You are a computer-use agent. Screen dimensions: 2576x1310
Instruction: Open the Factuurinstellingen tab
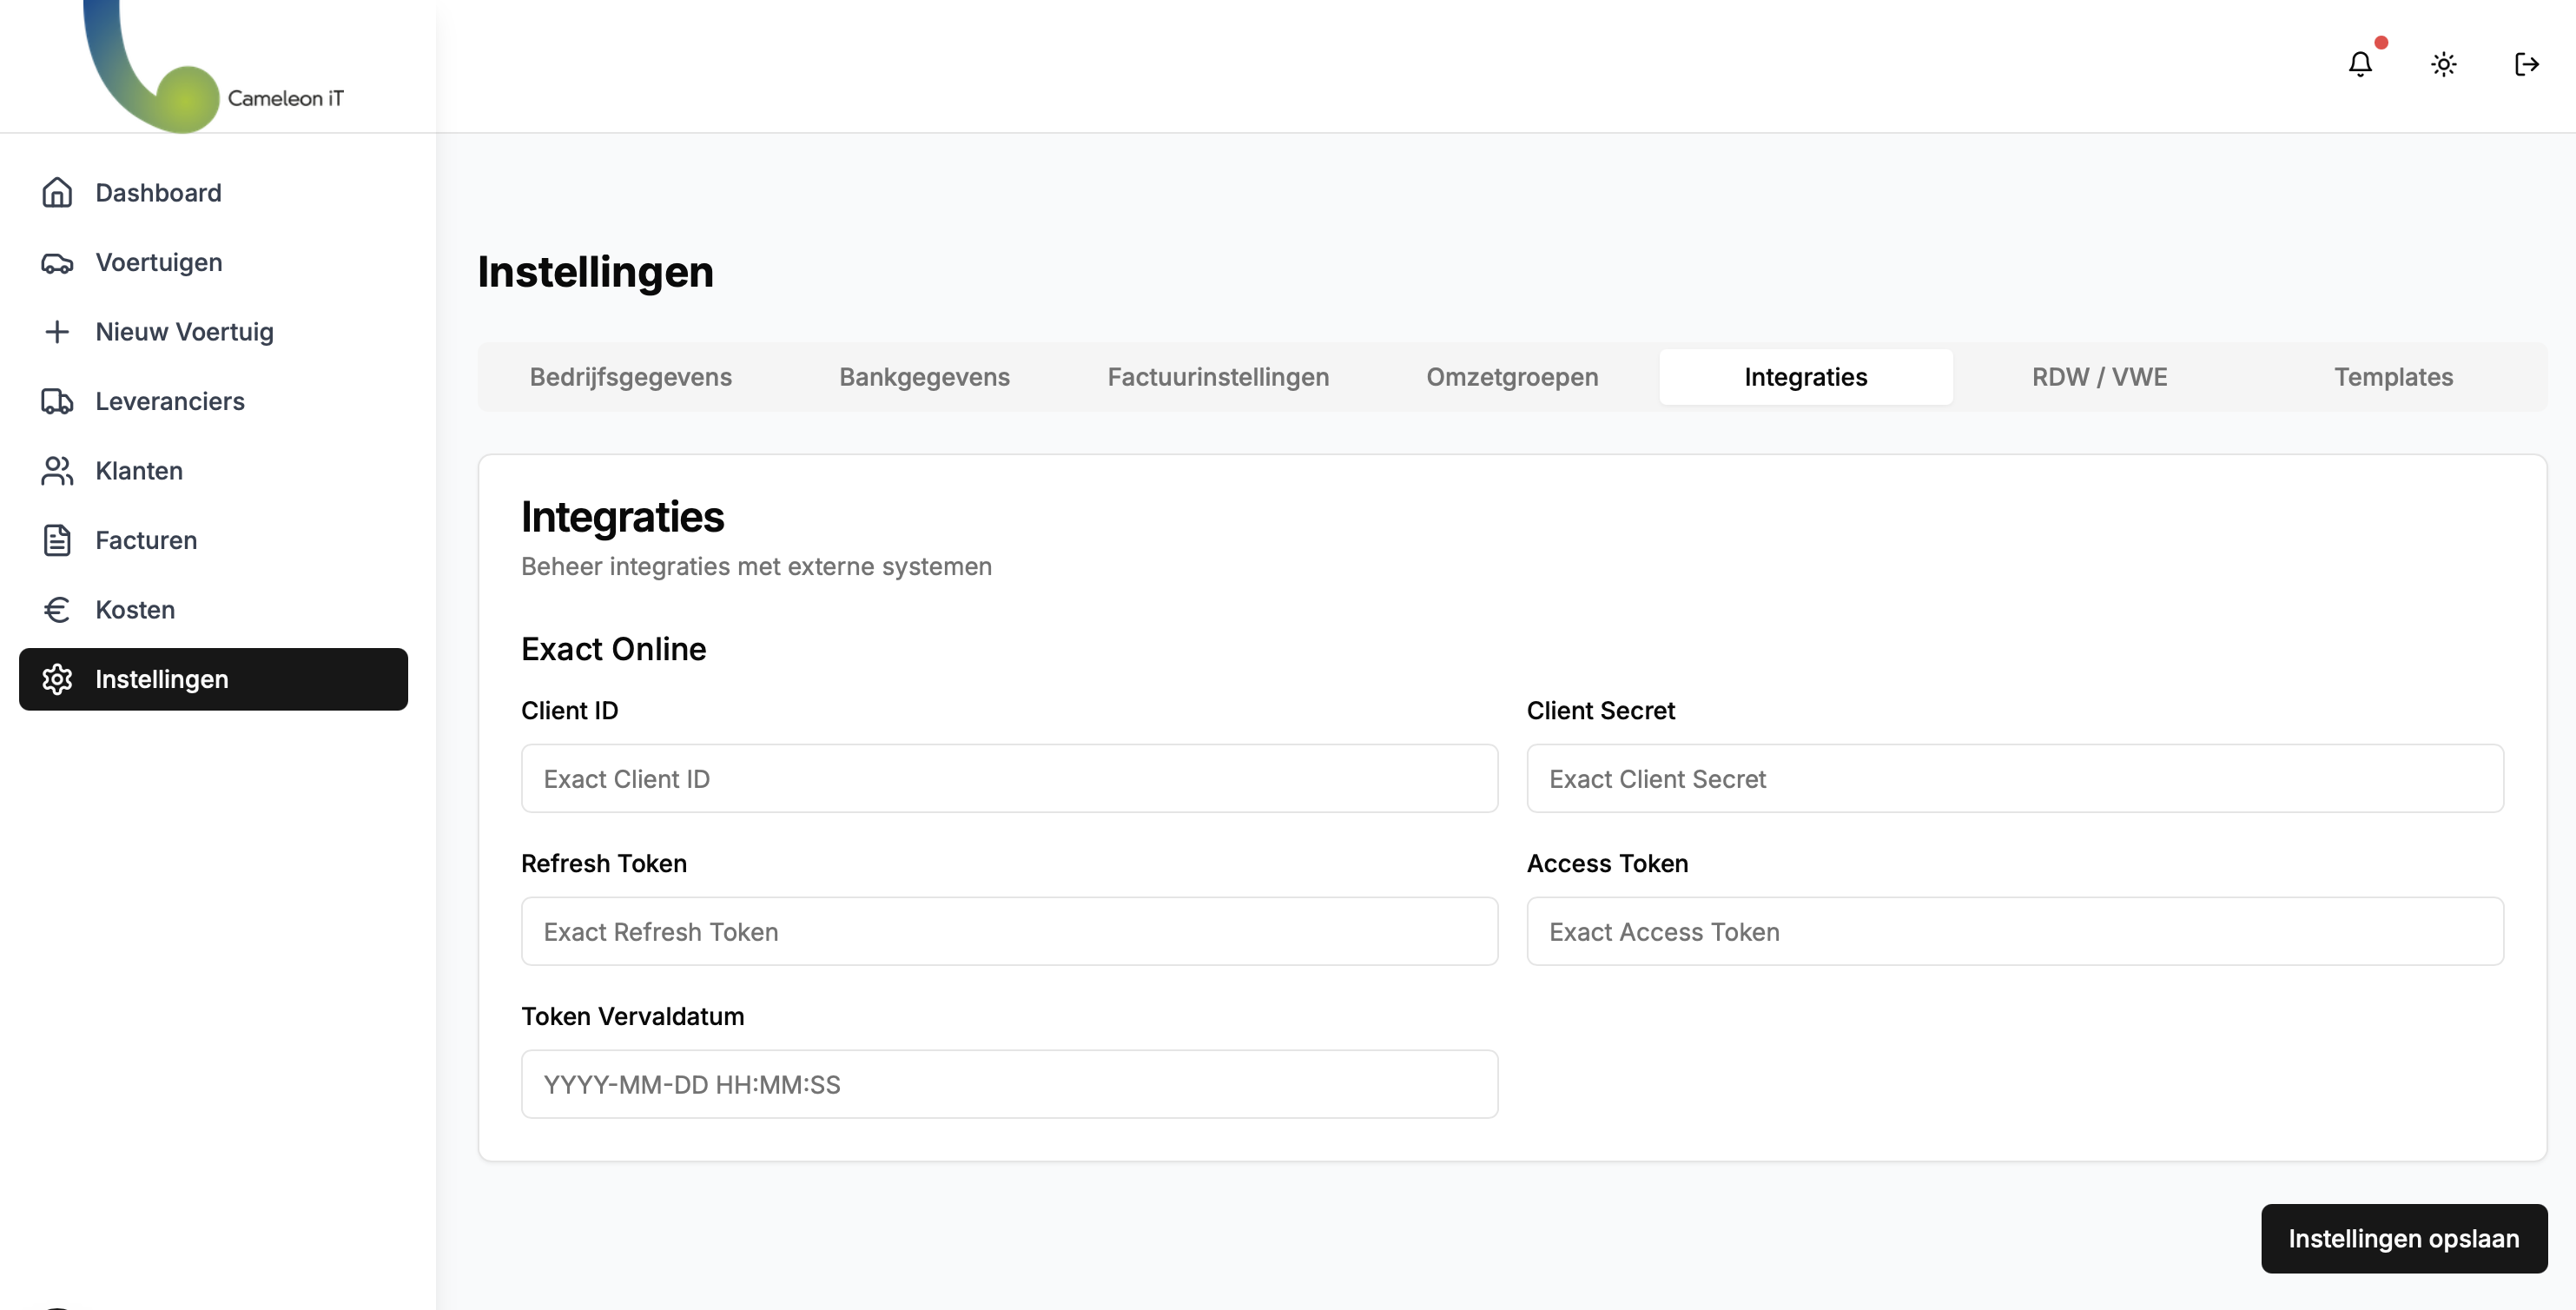point(1218,377)
